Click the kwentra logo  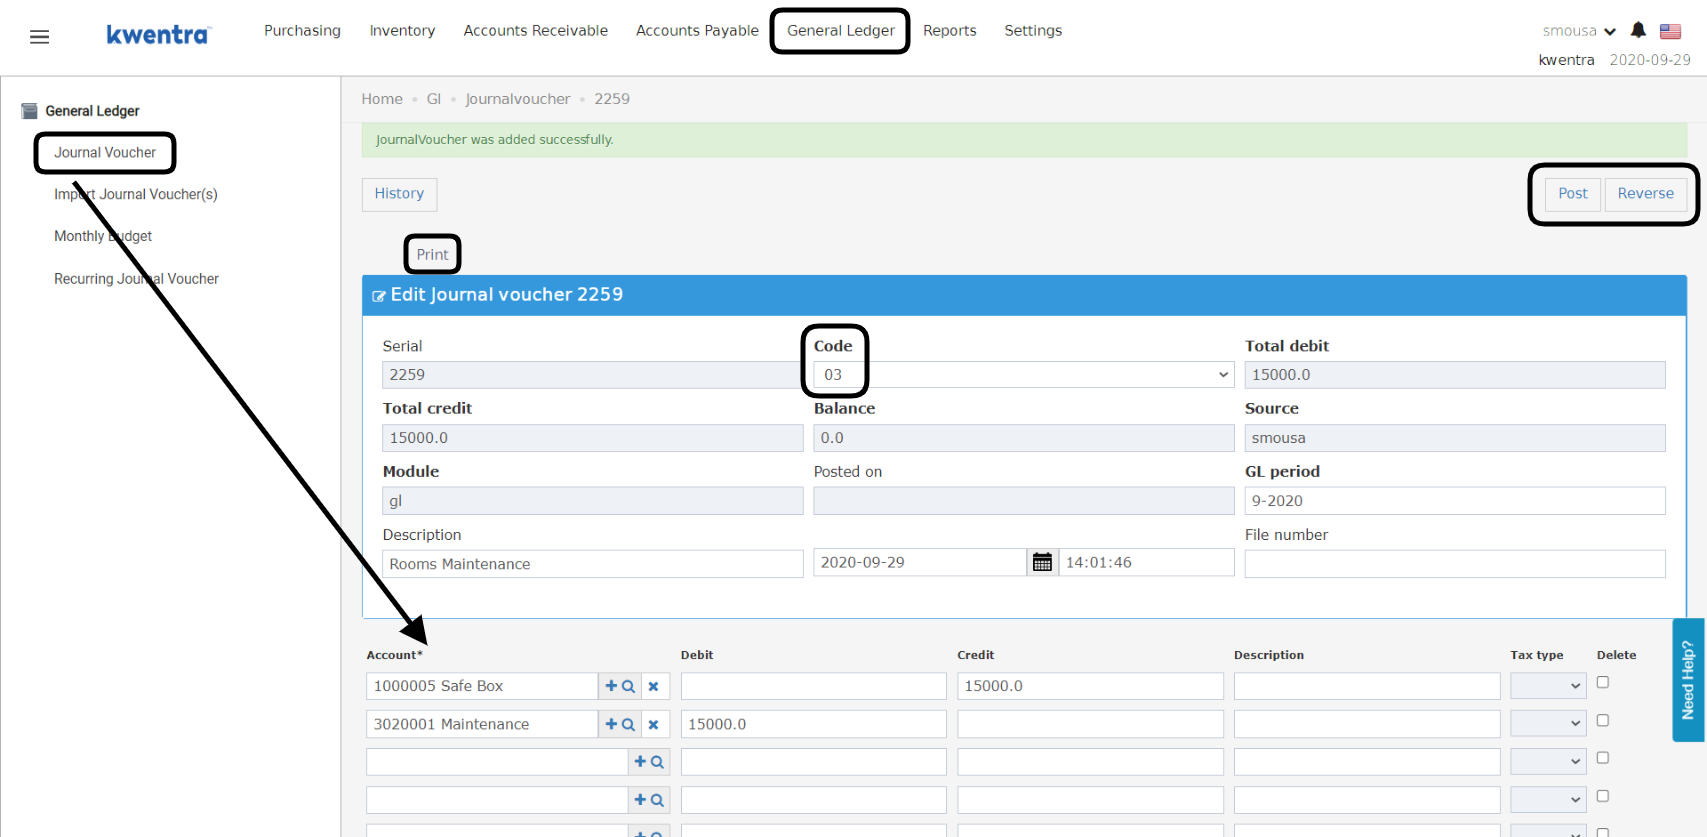(x=158, y=35)
